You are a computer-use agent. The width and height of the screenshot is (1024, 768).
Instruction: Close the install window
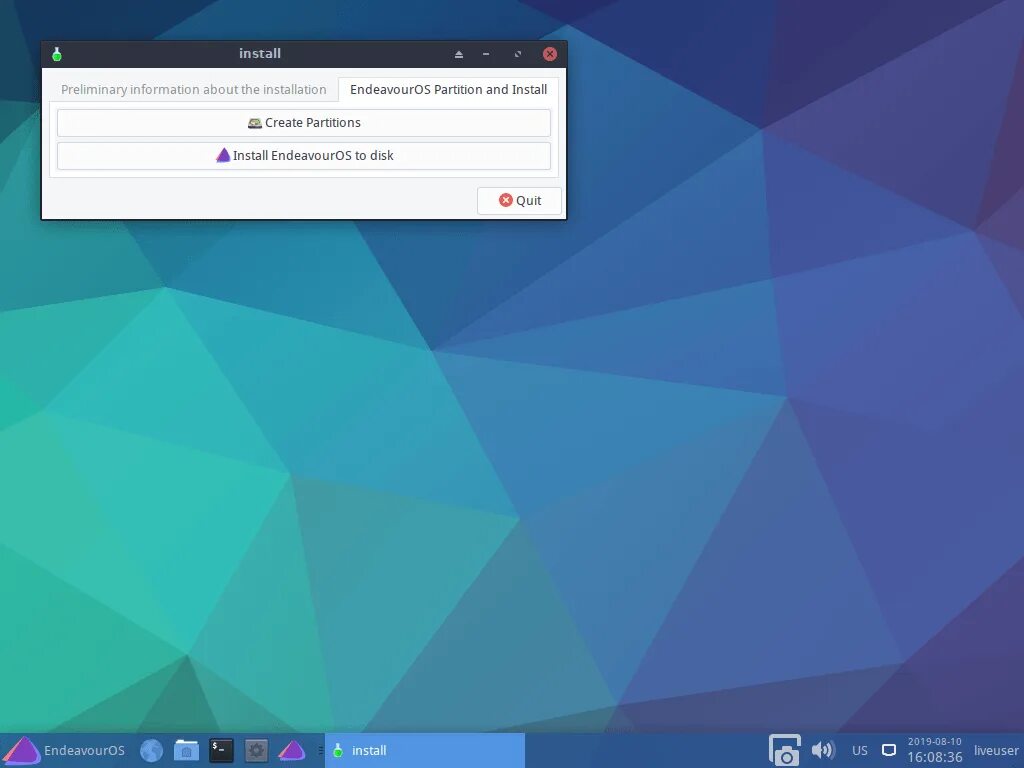[x=550, y=54]
